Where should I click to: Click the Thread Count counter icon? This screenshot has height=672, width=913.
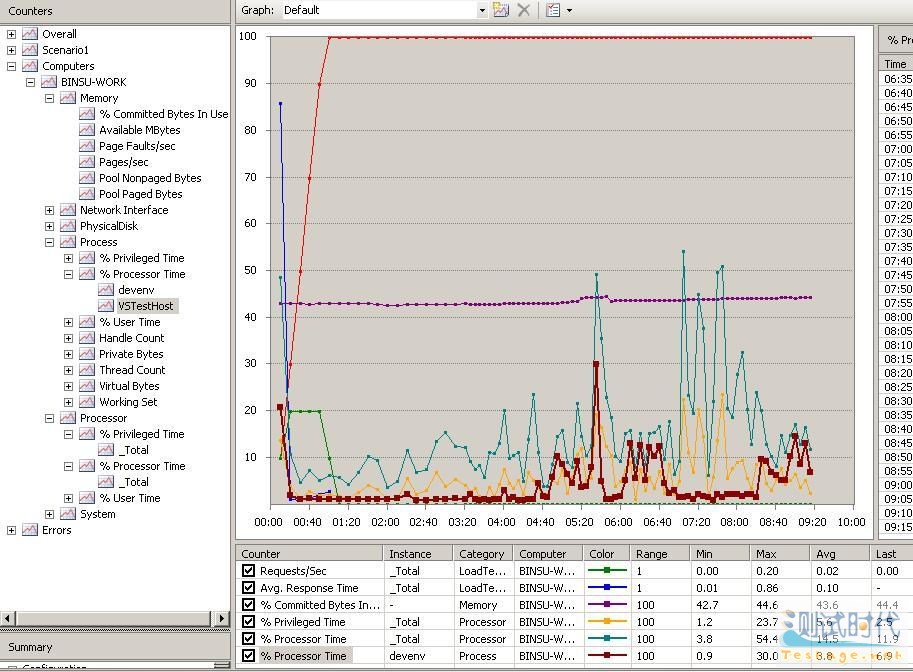[87, 370]
